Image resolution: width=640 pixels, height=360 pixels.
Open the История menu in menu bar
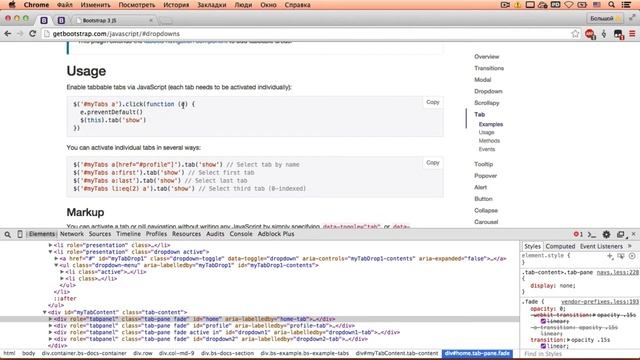[x=176, y=5]
